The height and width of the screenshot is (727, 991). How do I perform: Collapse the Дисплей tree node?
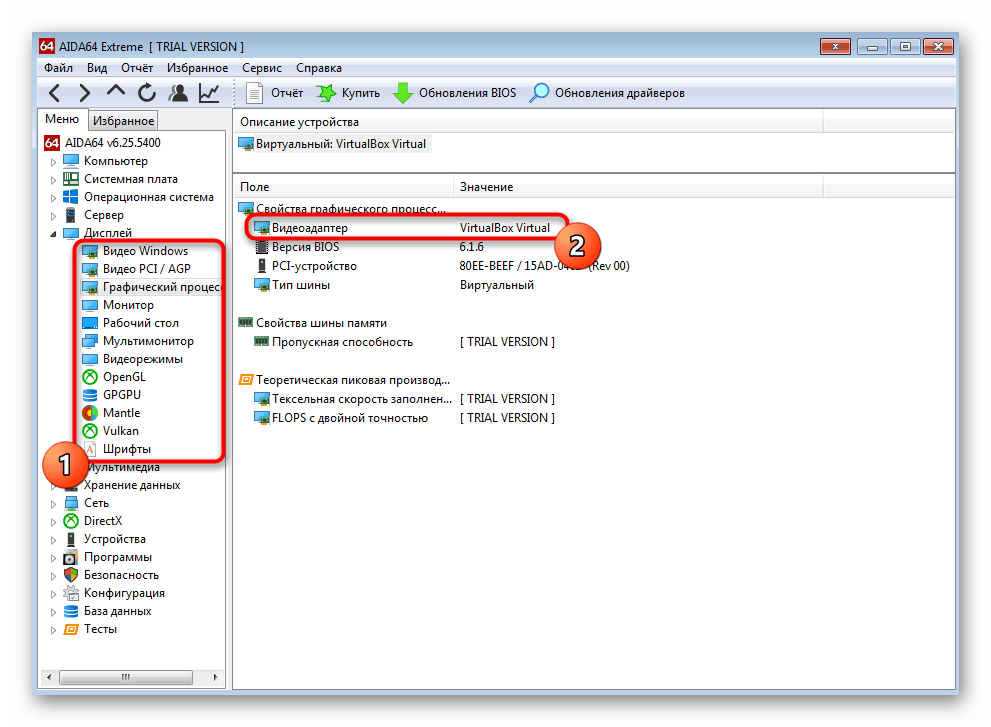[x=54, y=233]
